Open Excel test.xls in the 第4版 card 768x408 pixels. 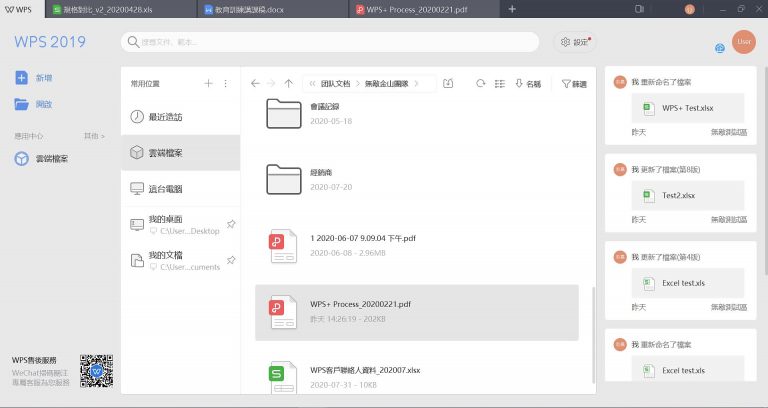click(688, 283)
